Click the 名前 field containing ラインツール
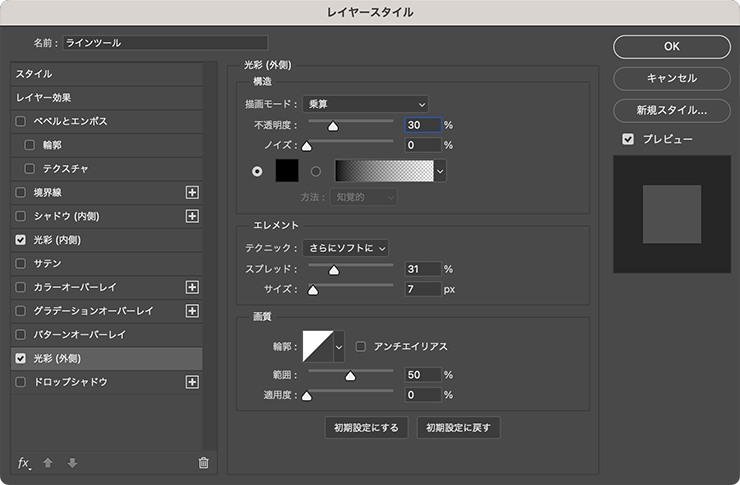The image size is (740, 485). [x=165, y=43]
